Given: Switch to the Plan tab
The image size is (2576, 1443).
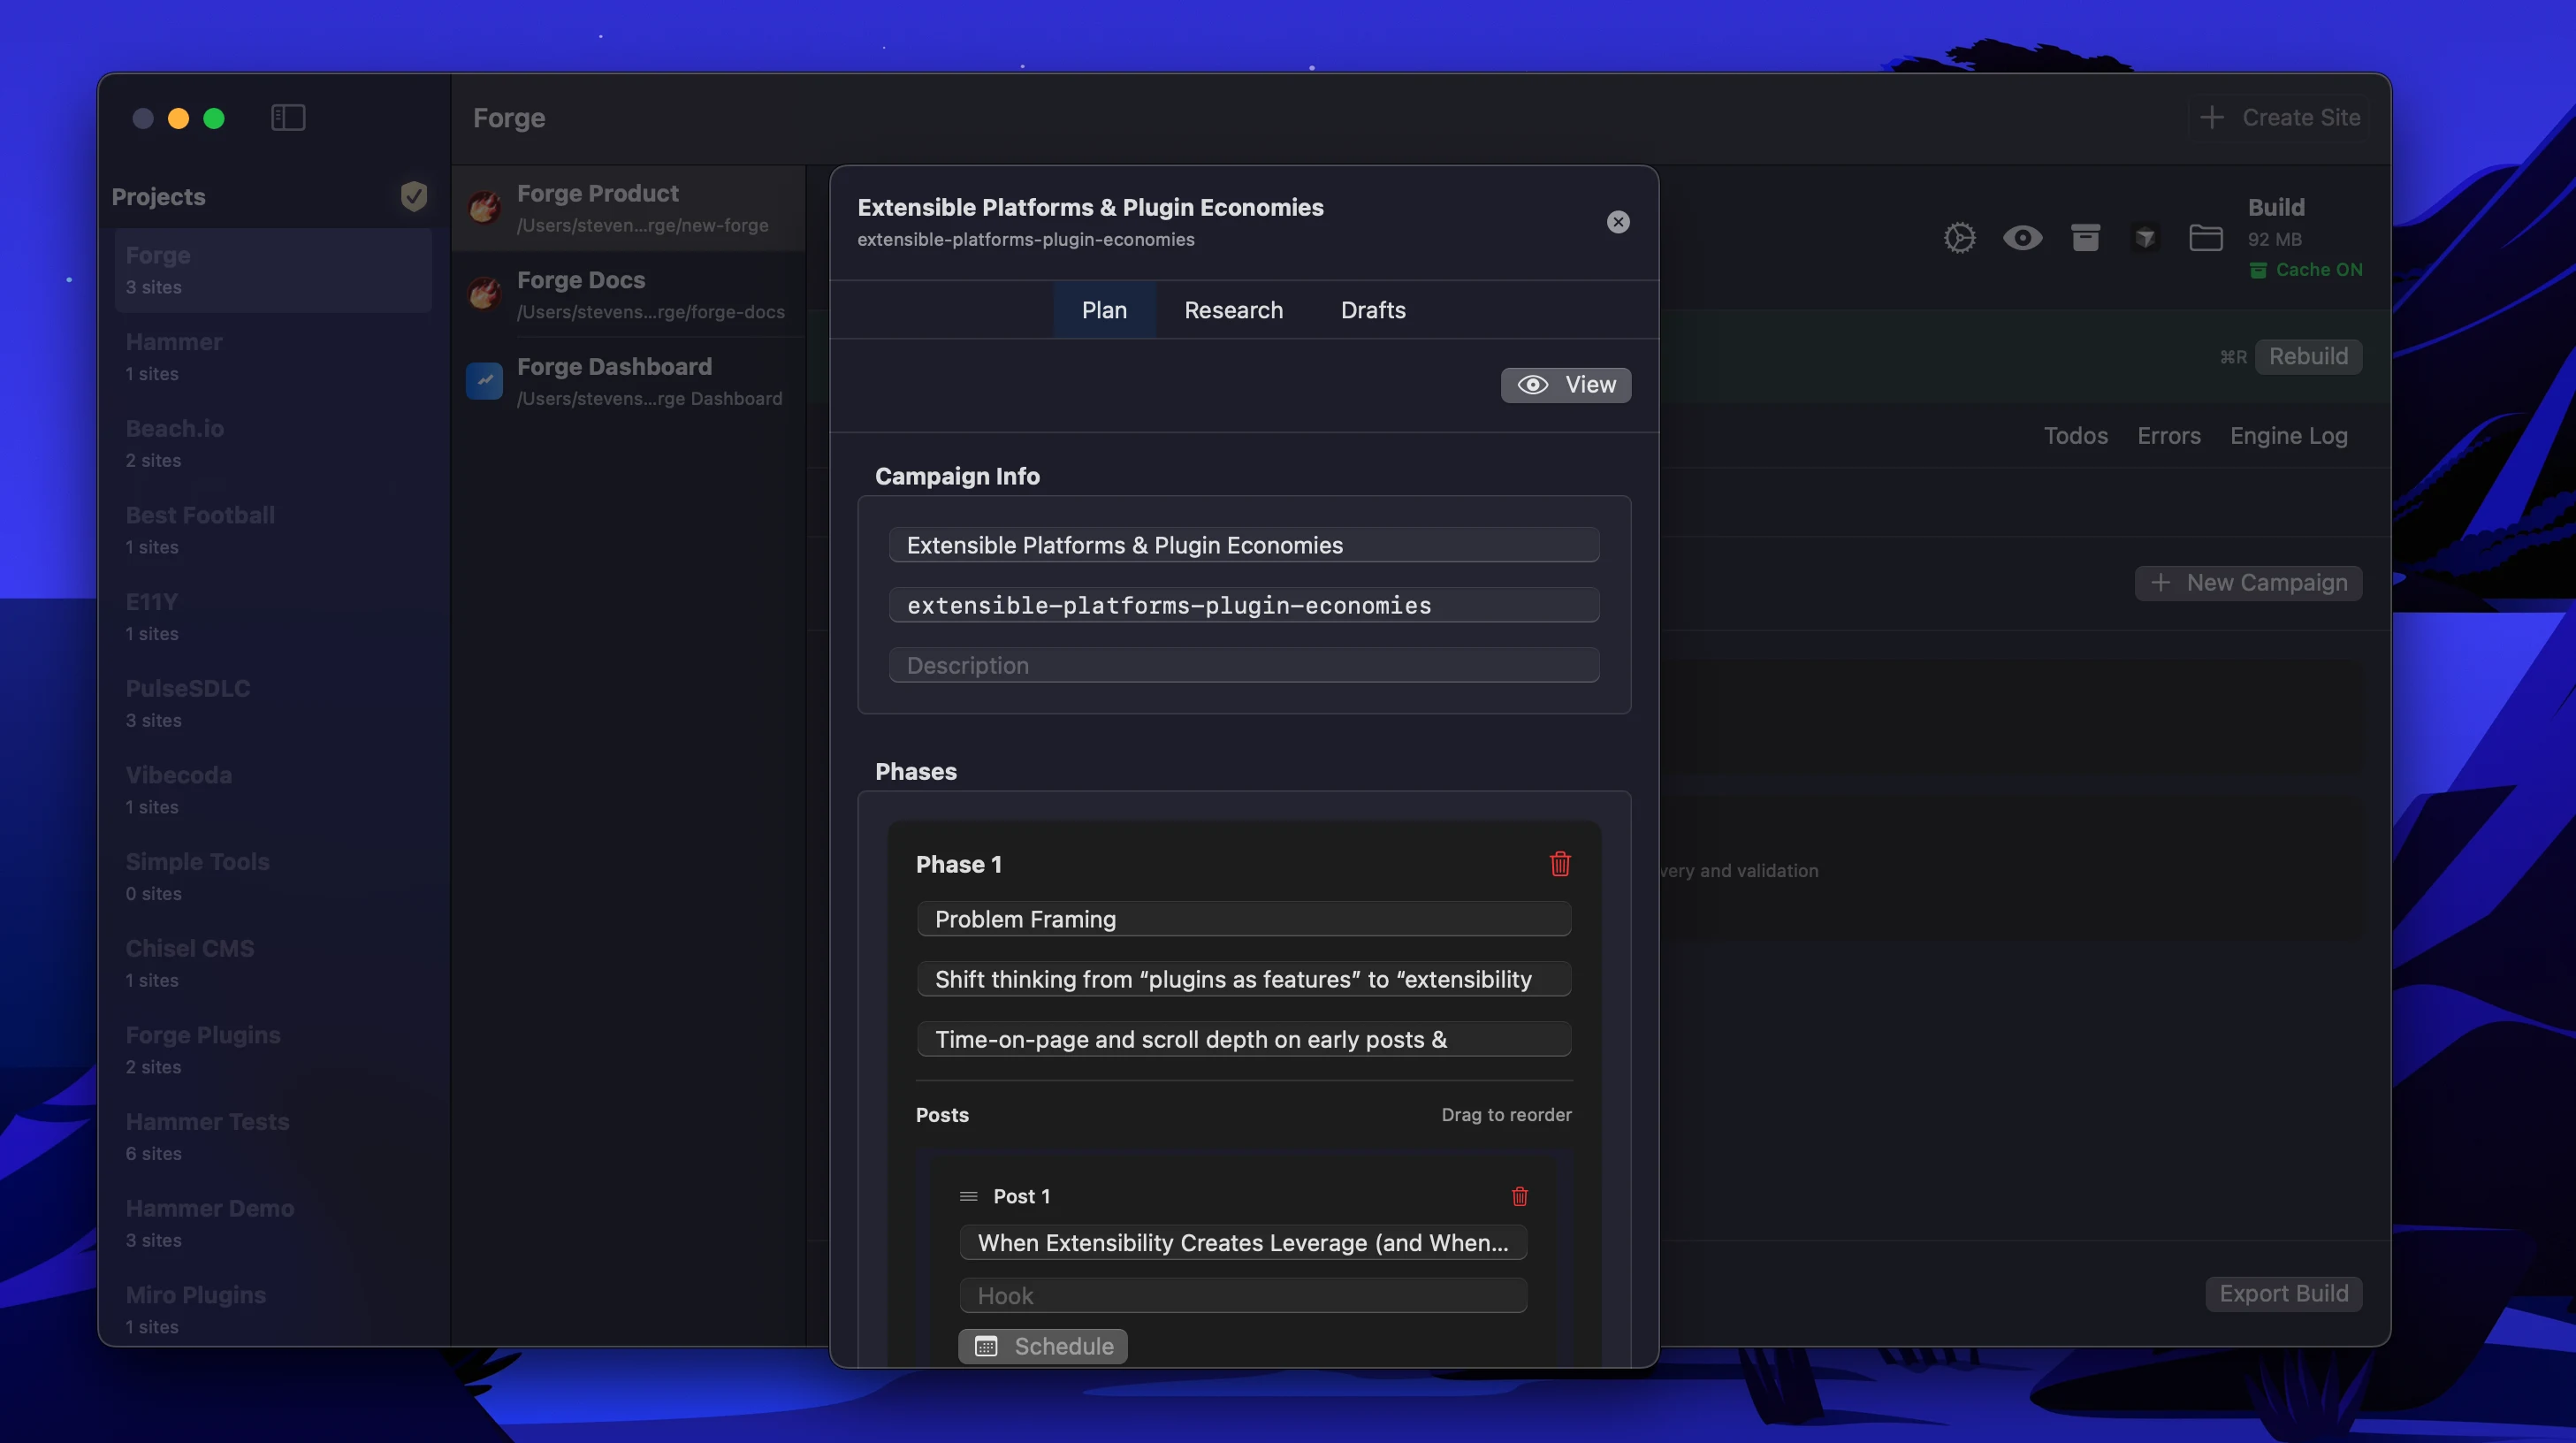Looking at the screenshot, I should coord(1104,310).
